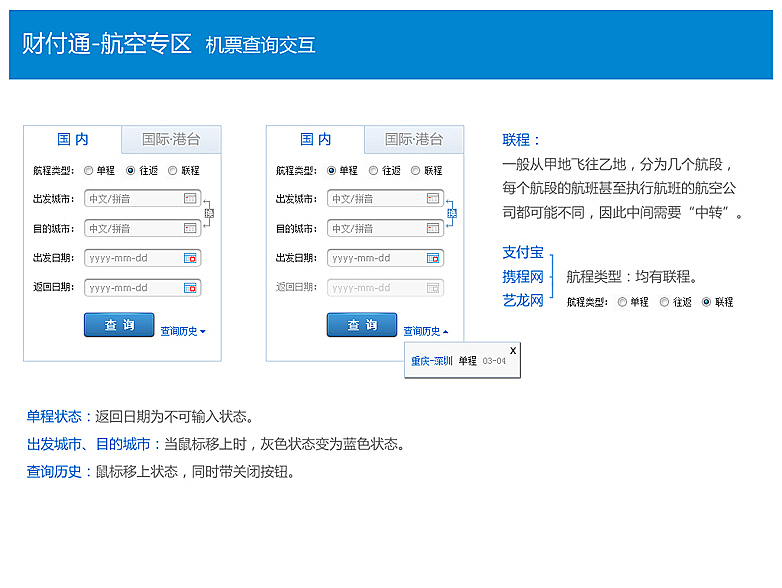
Task: Click disabled 返回日期 input in middle panel
Action: click(x=386, y=288)
